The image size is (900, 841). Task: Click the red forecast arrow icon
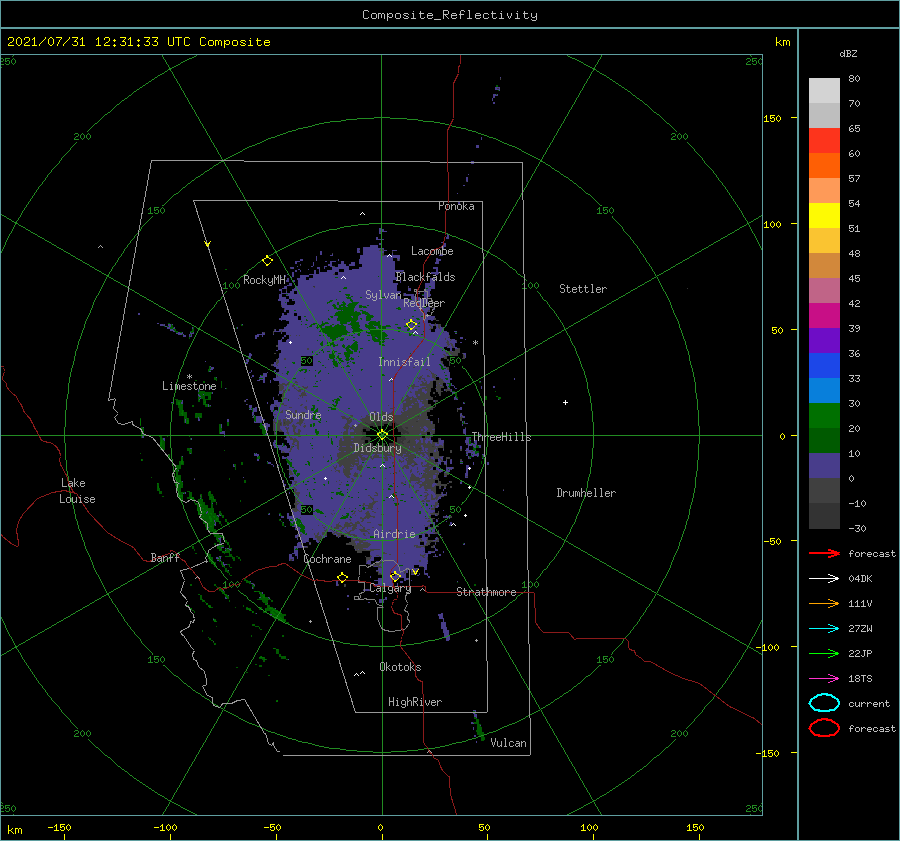pyautogui.click(x=824, y=553)
